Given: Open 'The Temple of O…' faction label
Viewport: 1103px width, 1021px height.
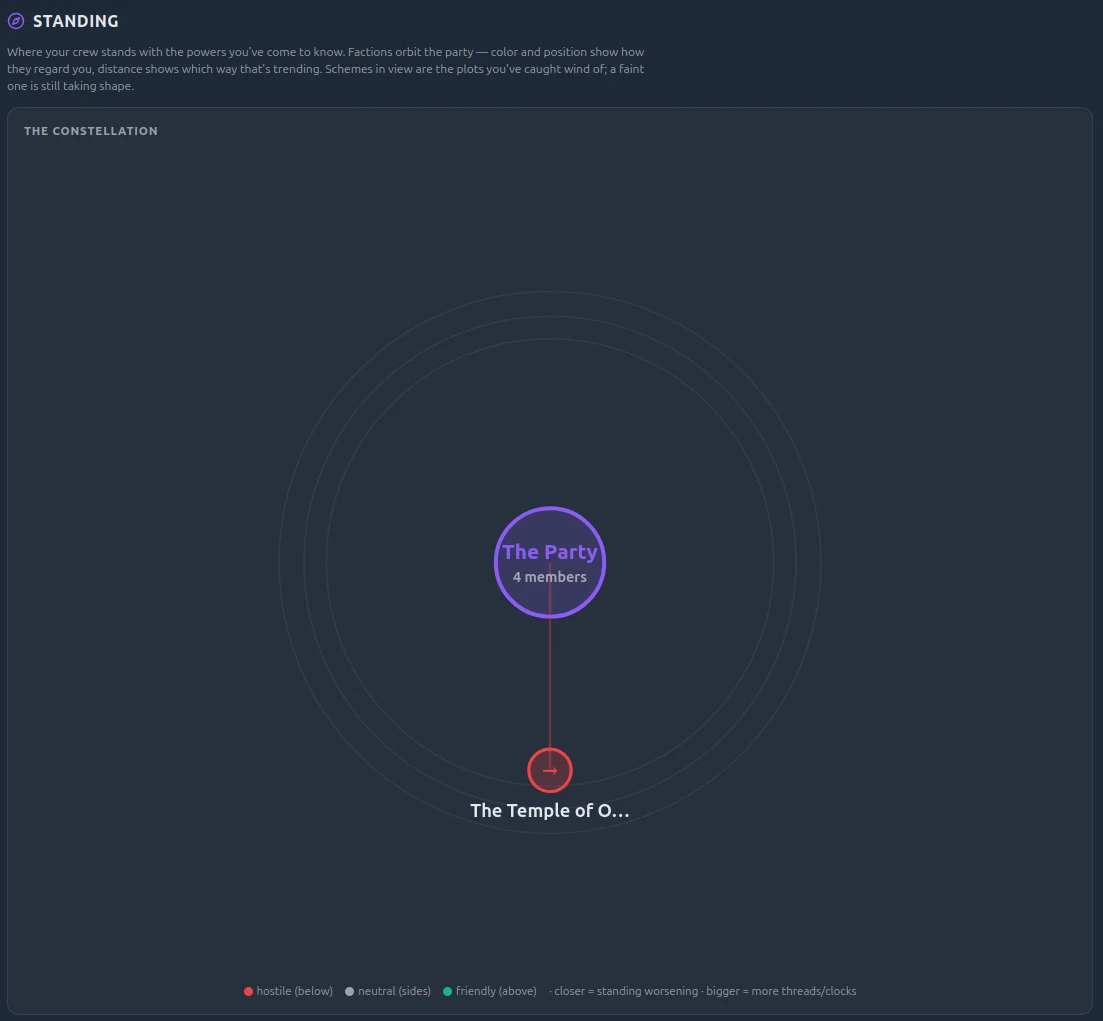Looking at the screenshot, I should pos(549,811).
